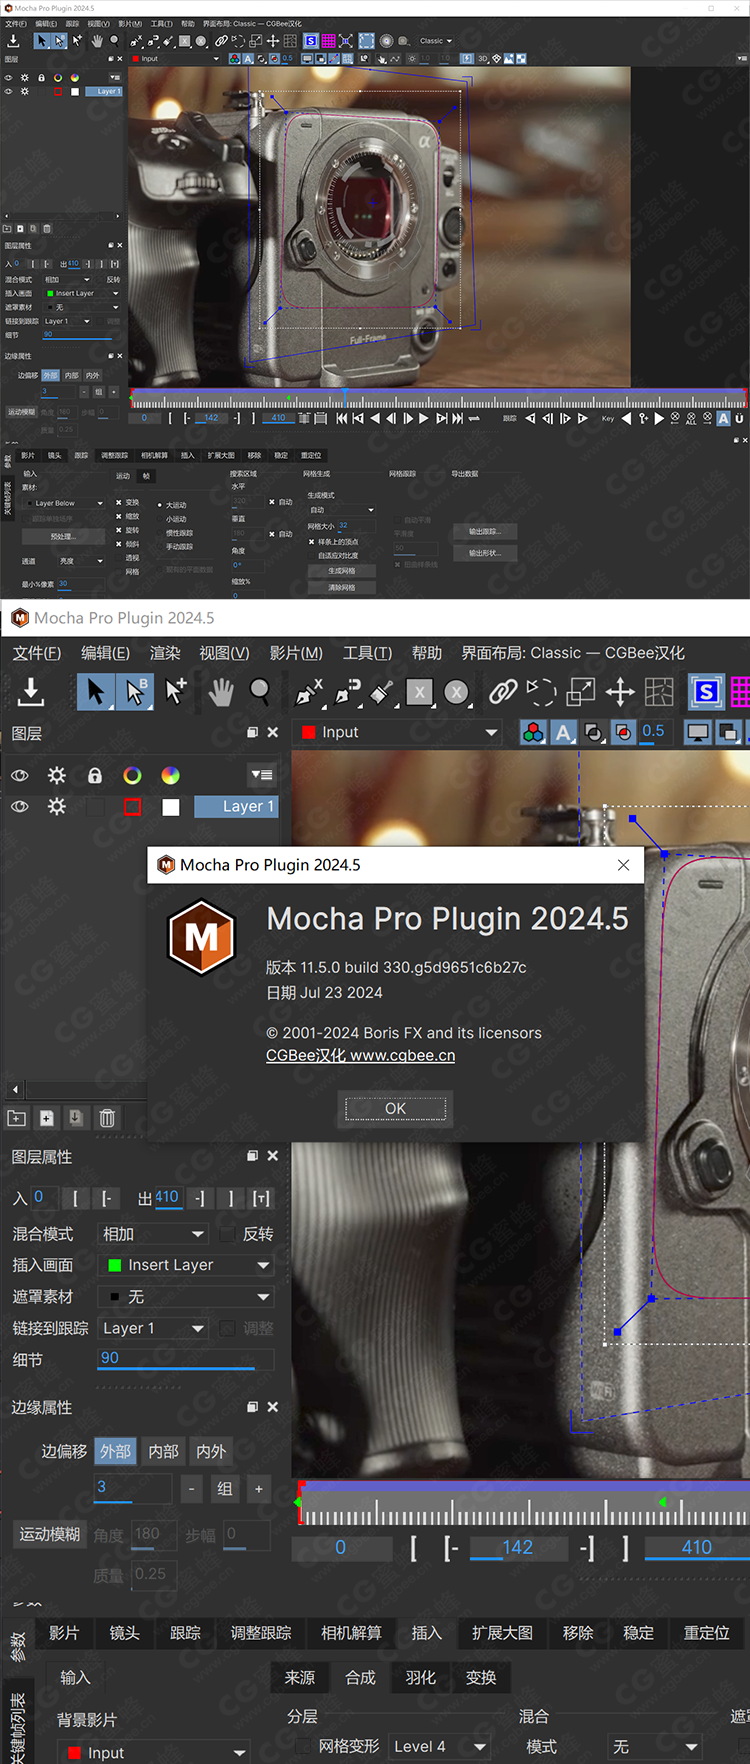Open the layer panel list menu icon in enlarged view
This screenshot has width=750, height=1764.
pyautogui.click(x=262, y=775)
